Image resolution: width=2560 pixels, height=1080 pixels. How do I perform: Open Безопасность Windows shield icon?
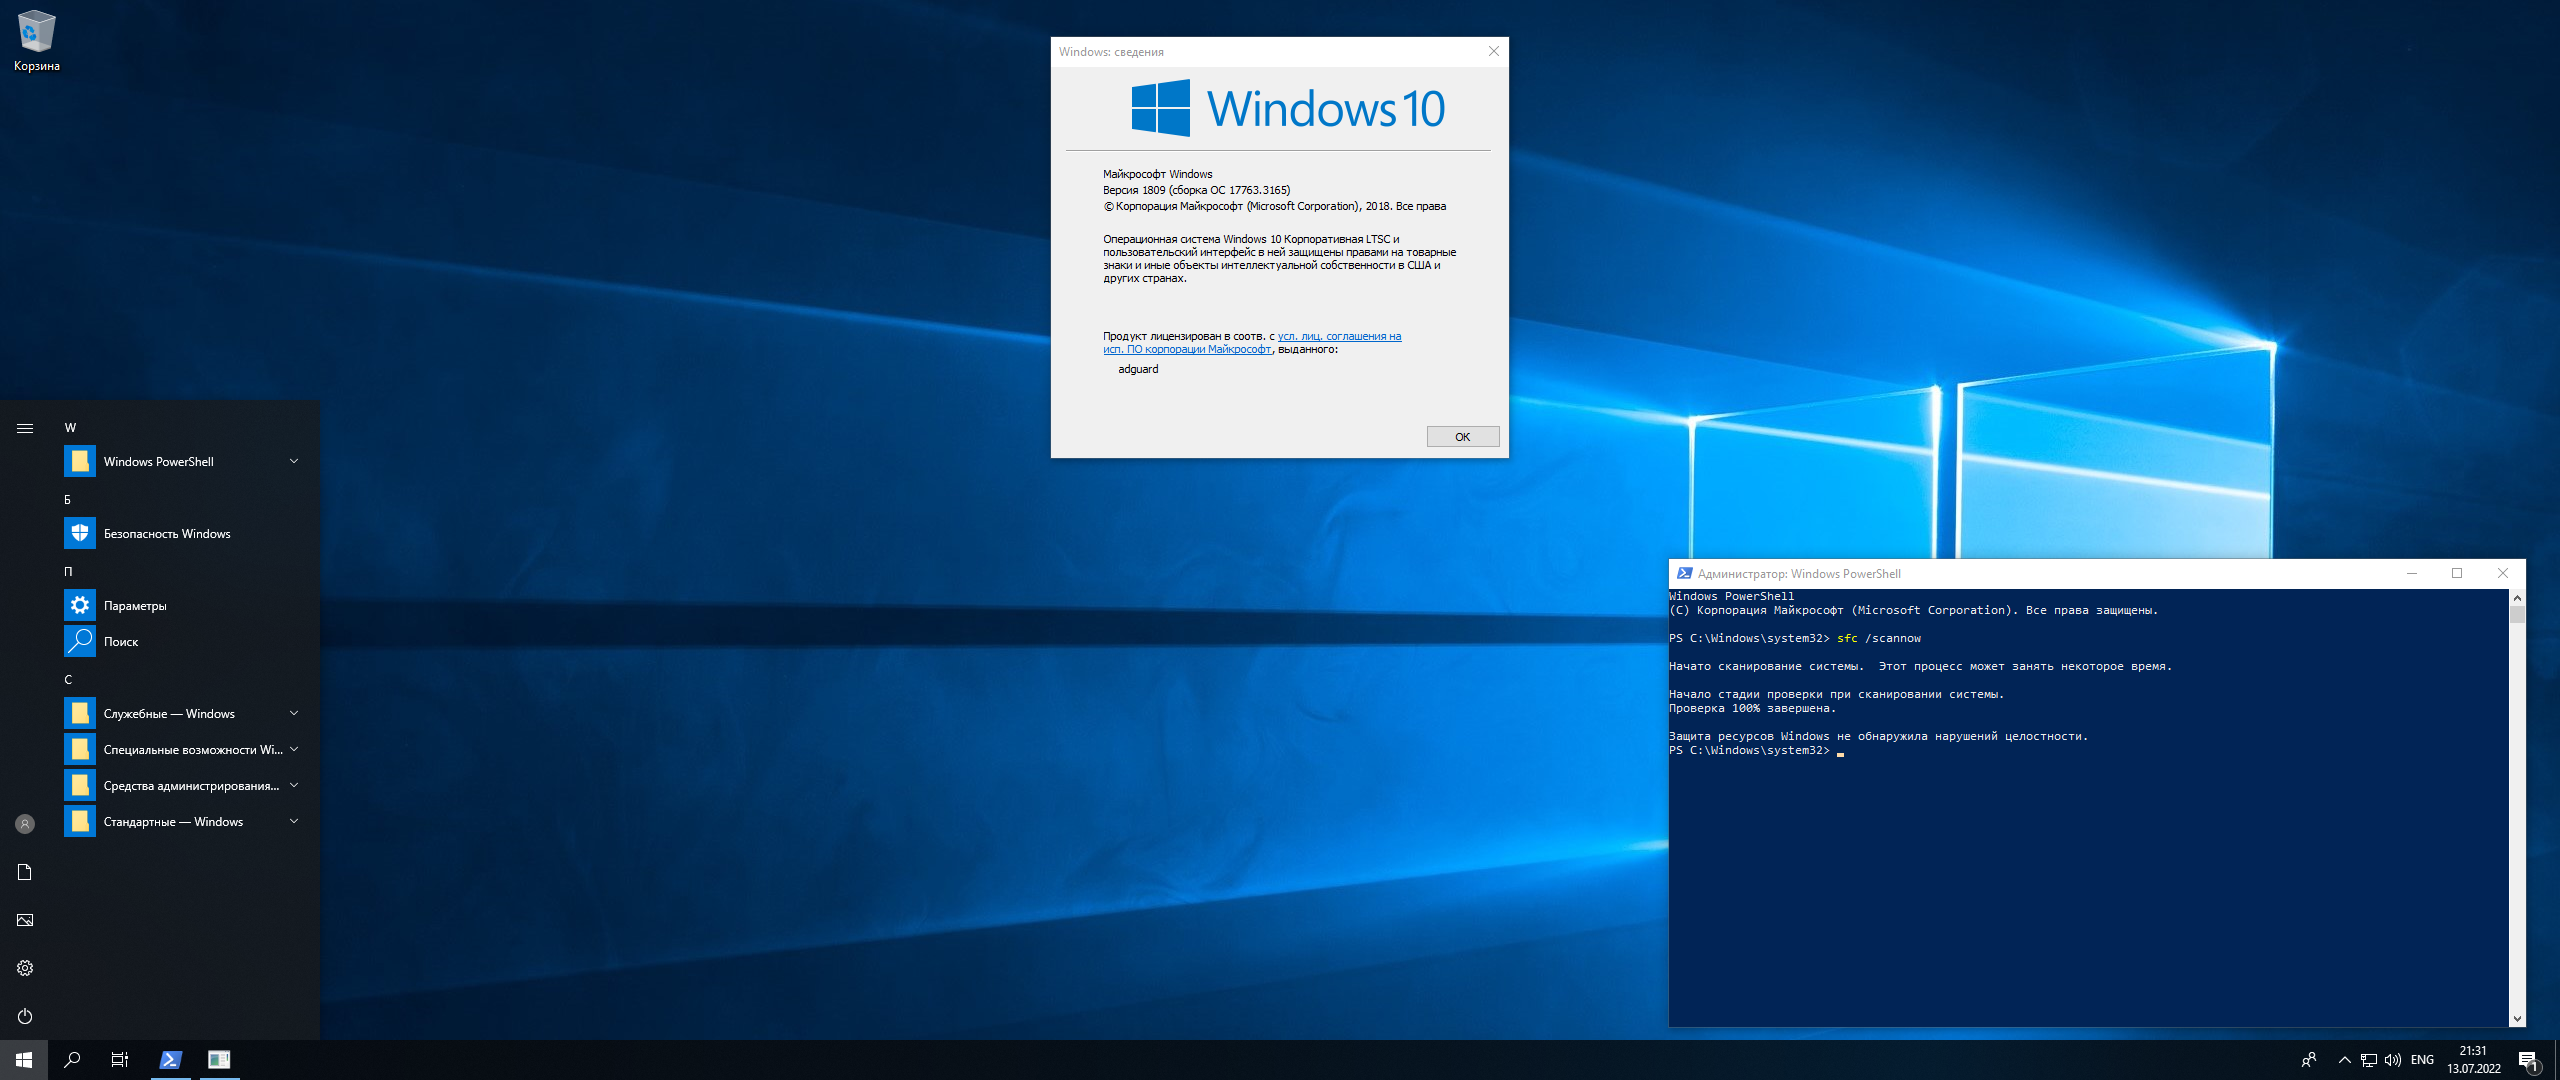[x=80, y=533]
